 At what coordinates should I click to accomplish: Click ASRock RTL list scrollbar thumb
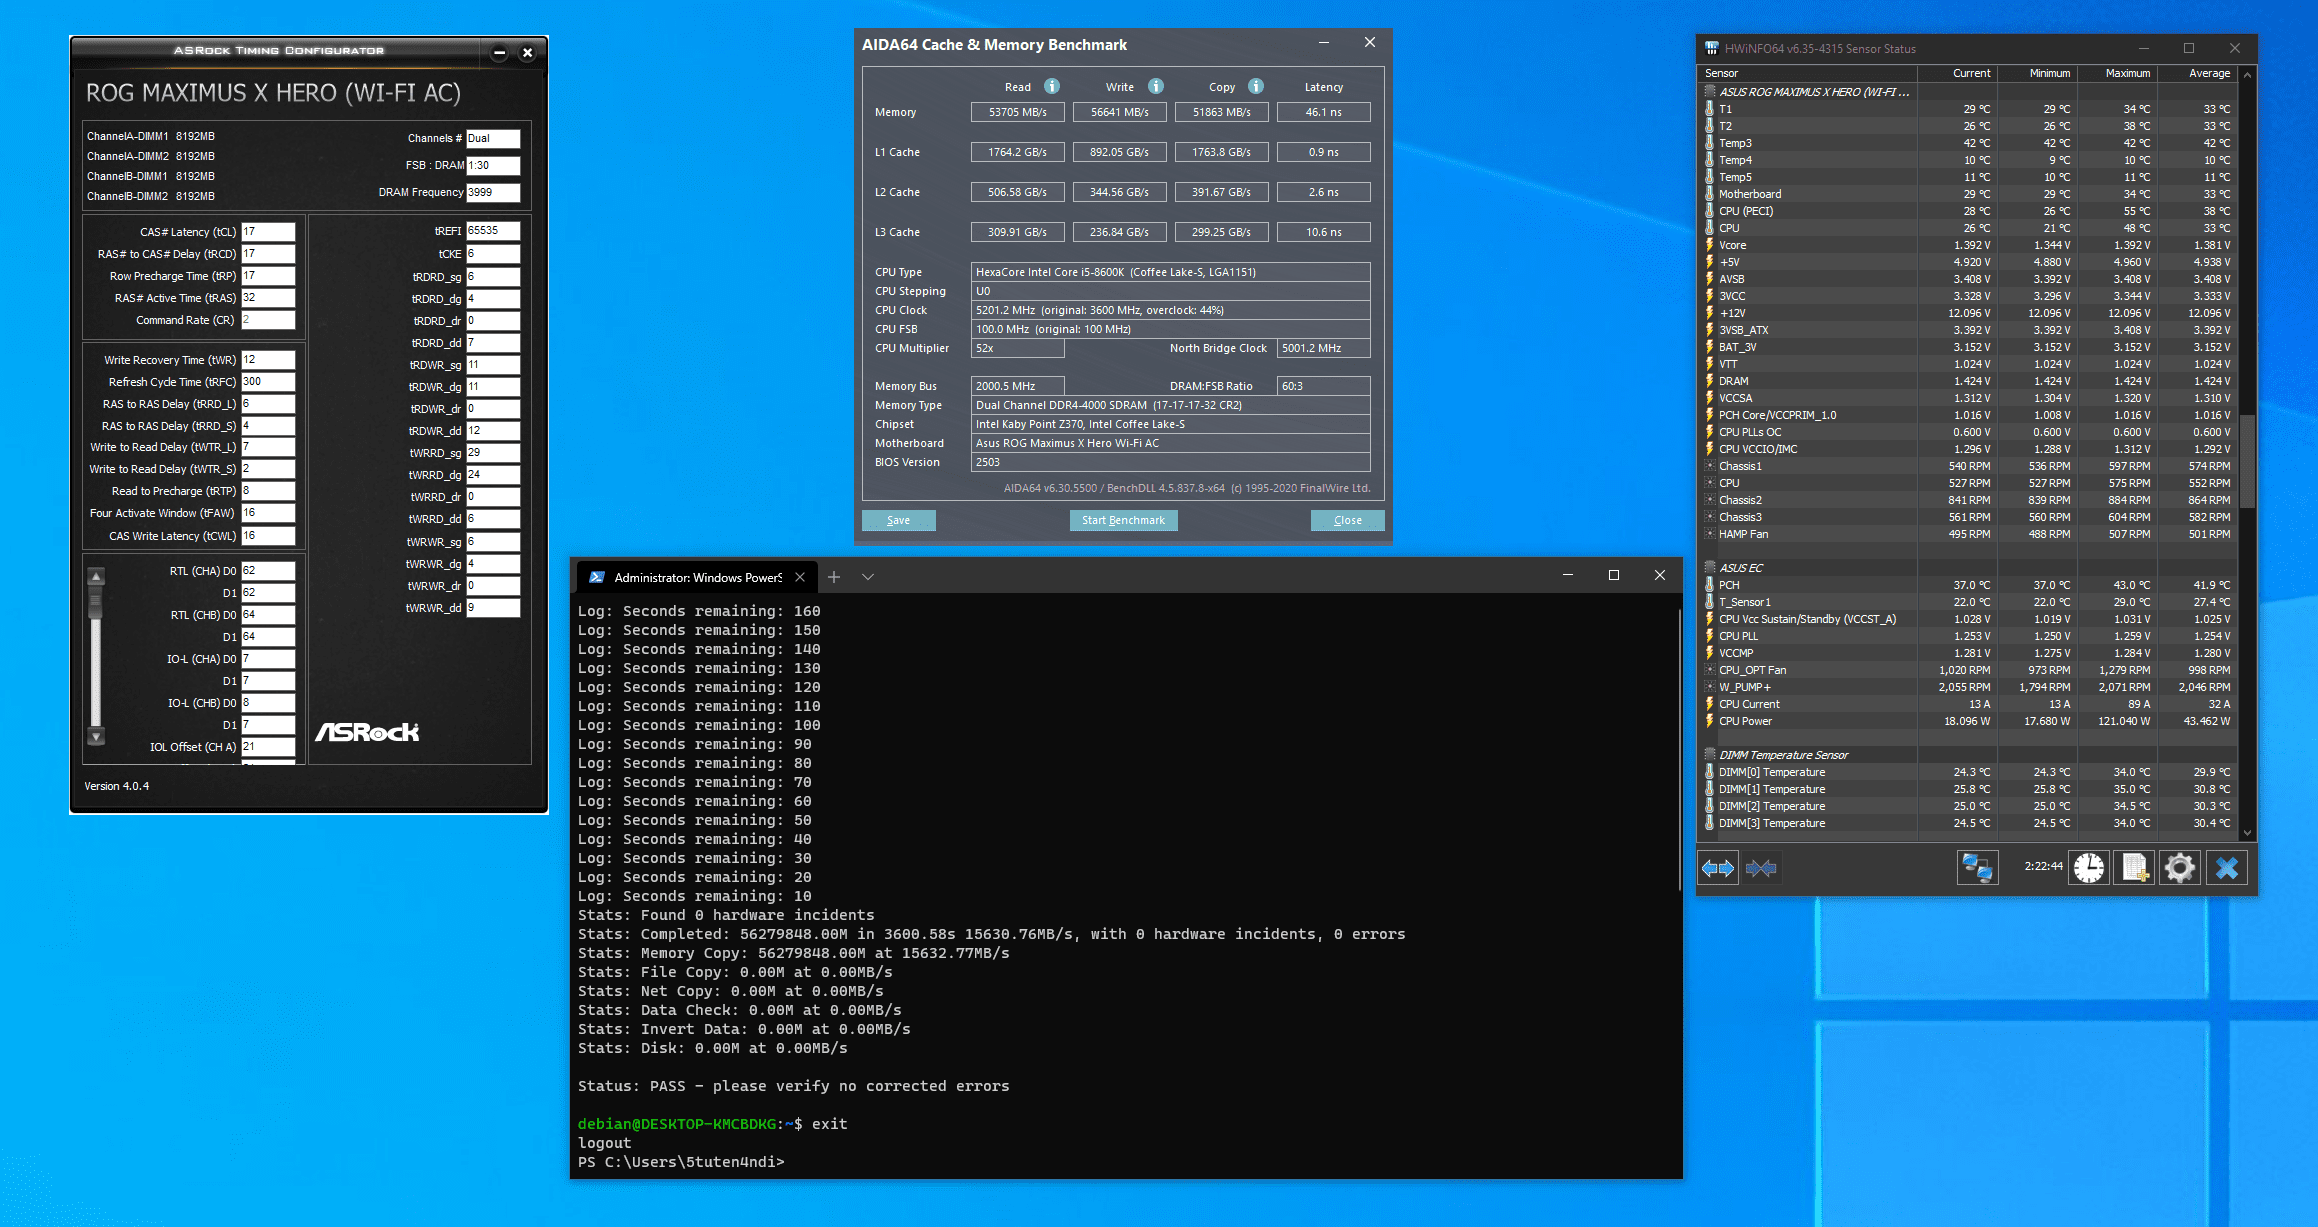(x=96, y=602)
